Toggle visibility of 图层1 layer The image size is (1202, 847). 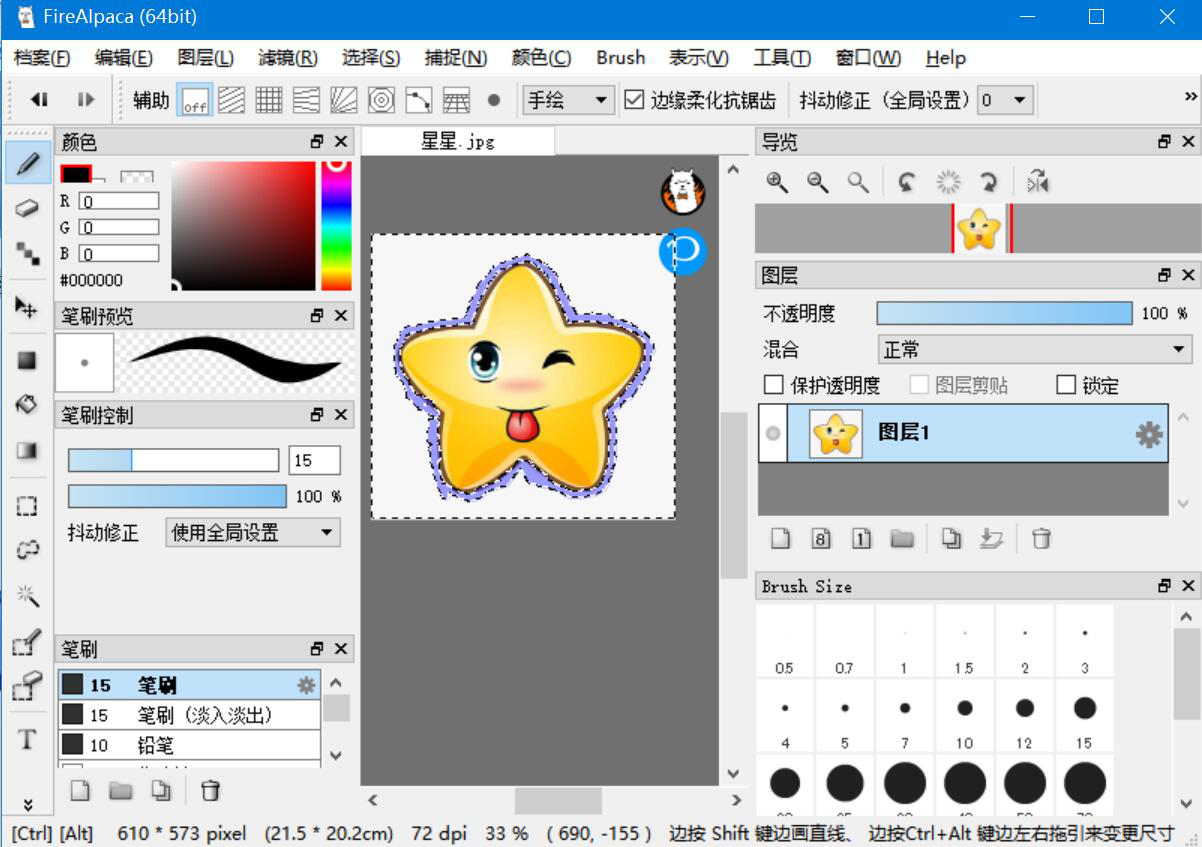click(x=772, y=434)
